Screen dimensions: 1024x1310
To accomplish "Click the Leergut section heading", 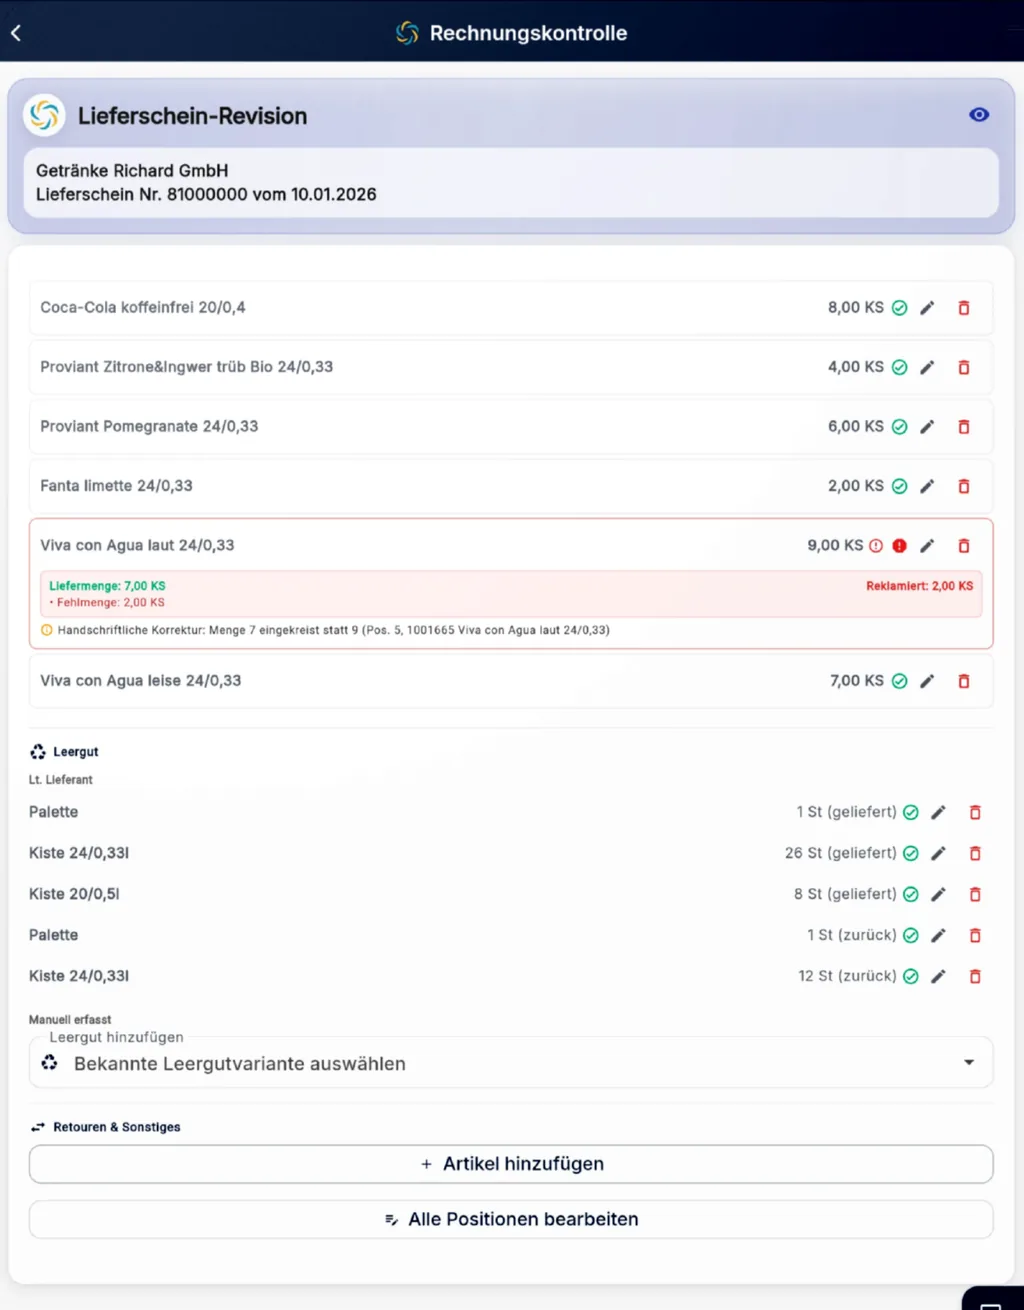I will tap(75, 752).
